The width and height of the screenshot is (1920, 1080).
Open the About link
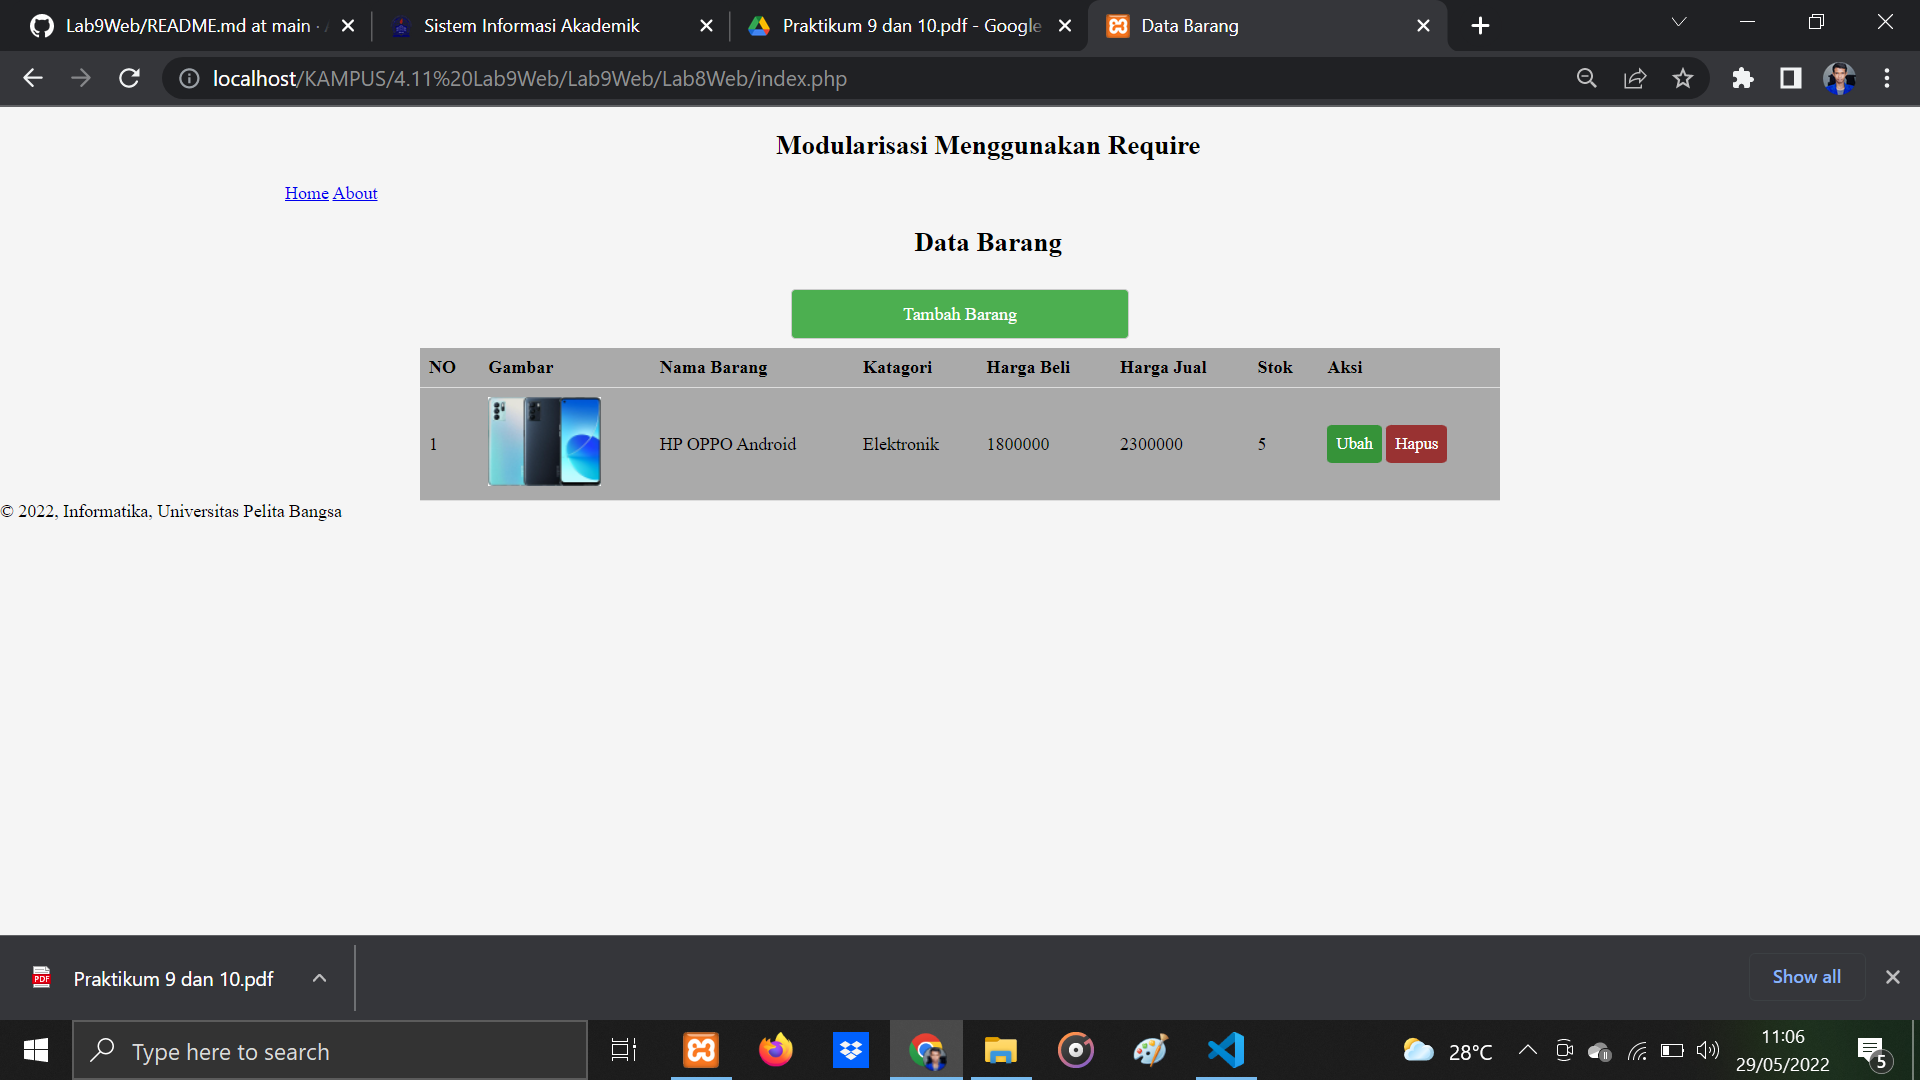[x=355, y=192]
